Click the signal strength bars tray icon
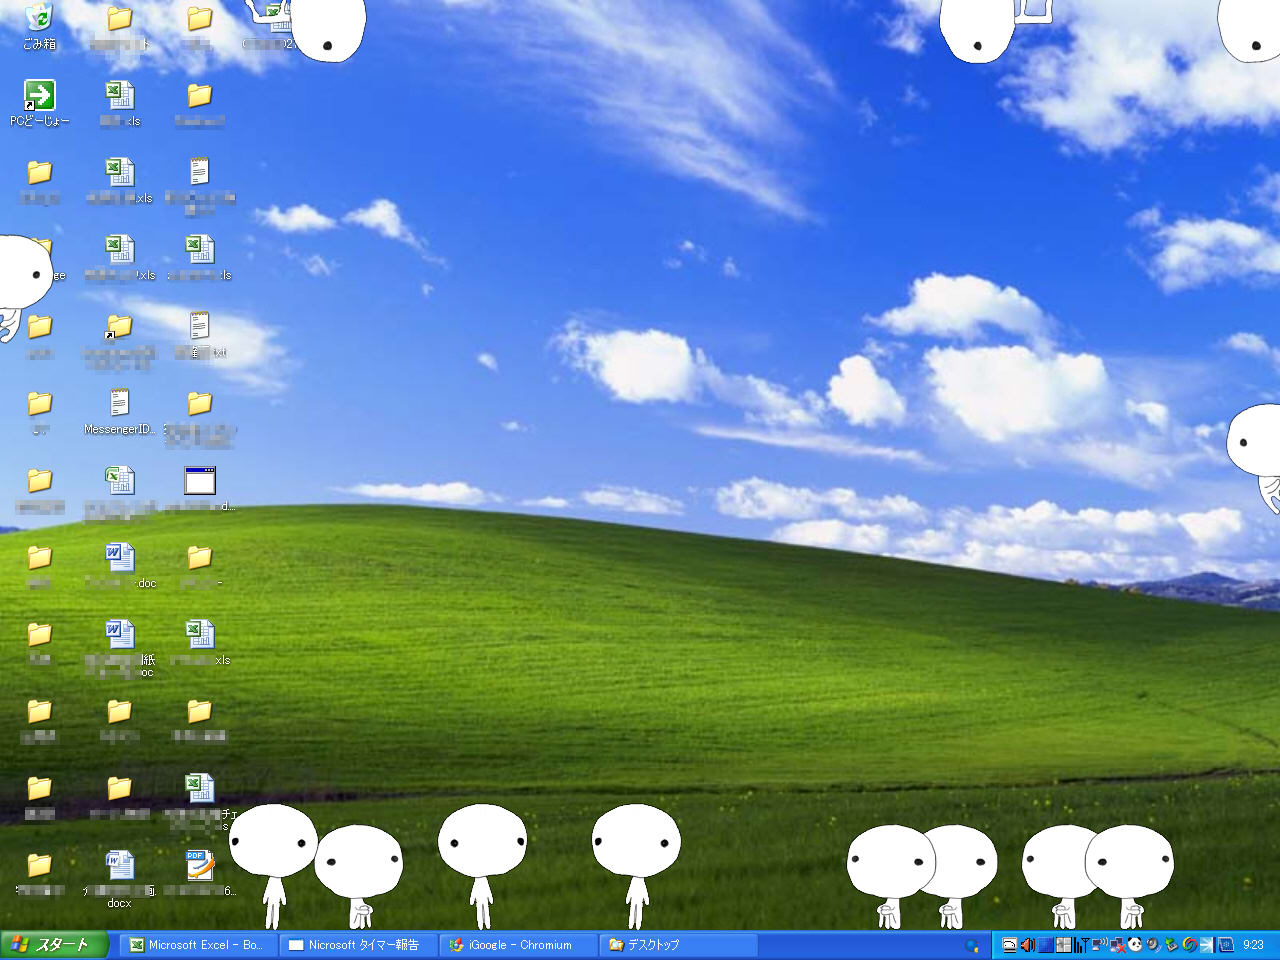Viewport: 1280px width, 960px height. pos(1081,945)
